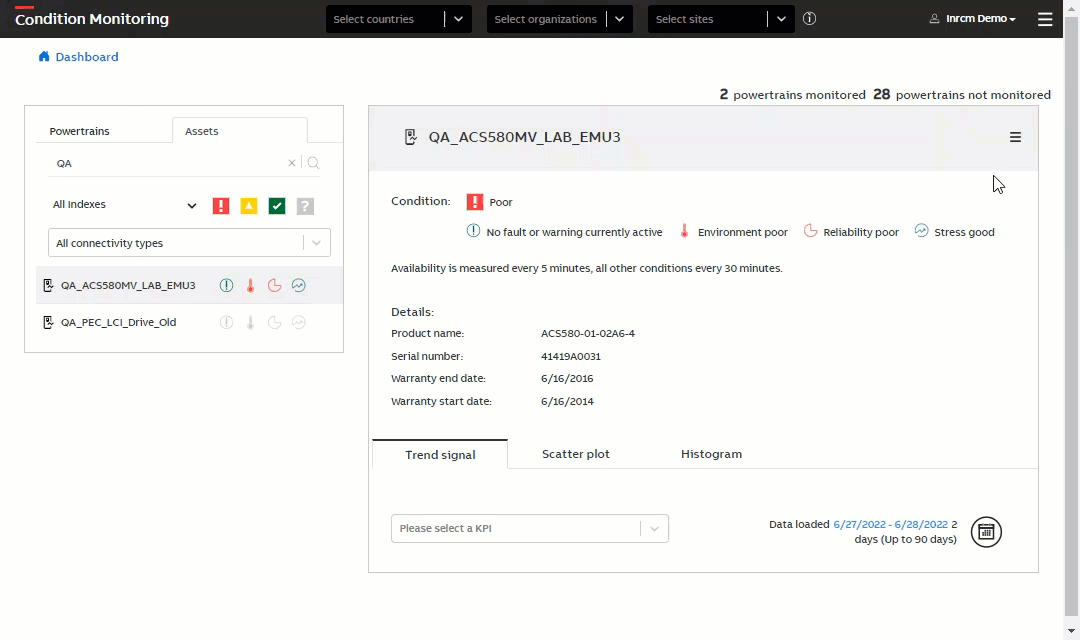Open the Please select a KPI dropdown
Viewport: 1080px width, 640px height.
[530, 528]
